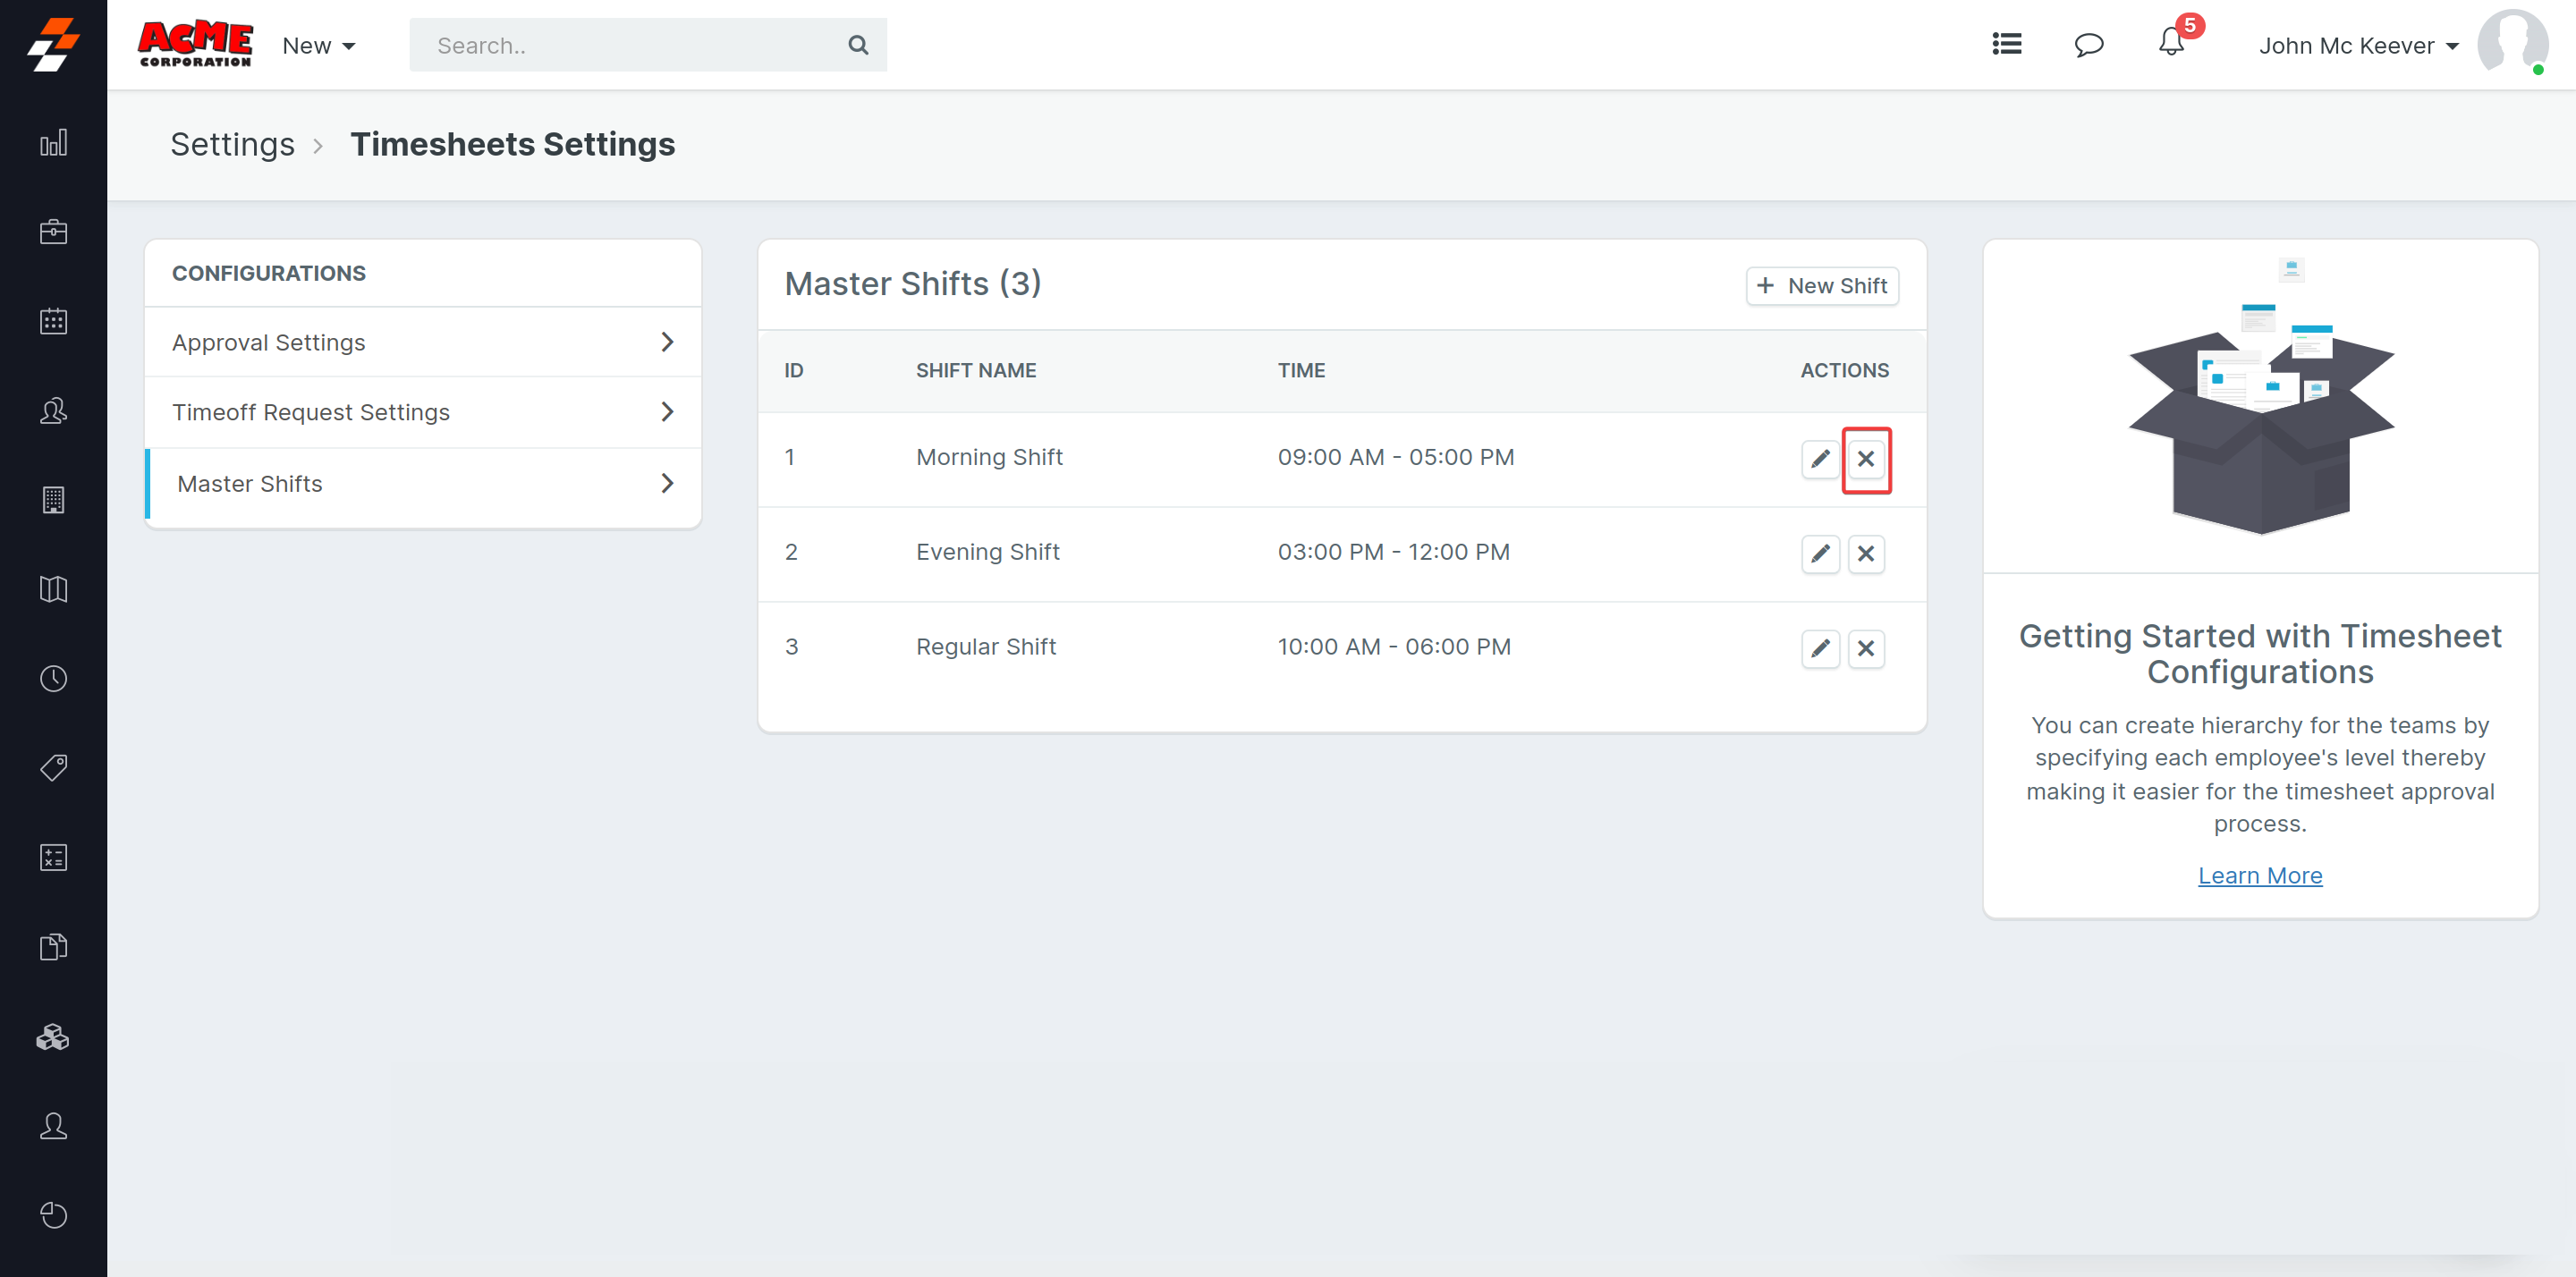Open the tag icon in sidebar

pos(53,768)
